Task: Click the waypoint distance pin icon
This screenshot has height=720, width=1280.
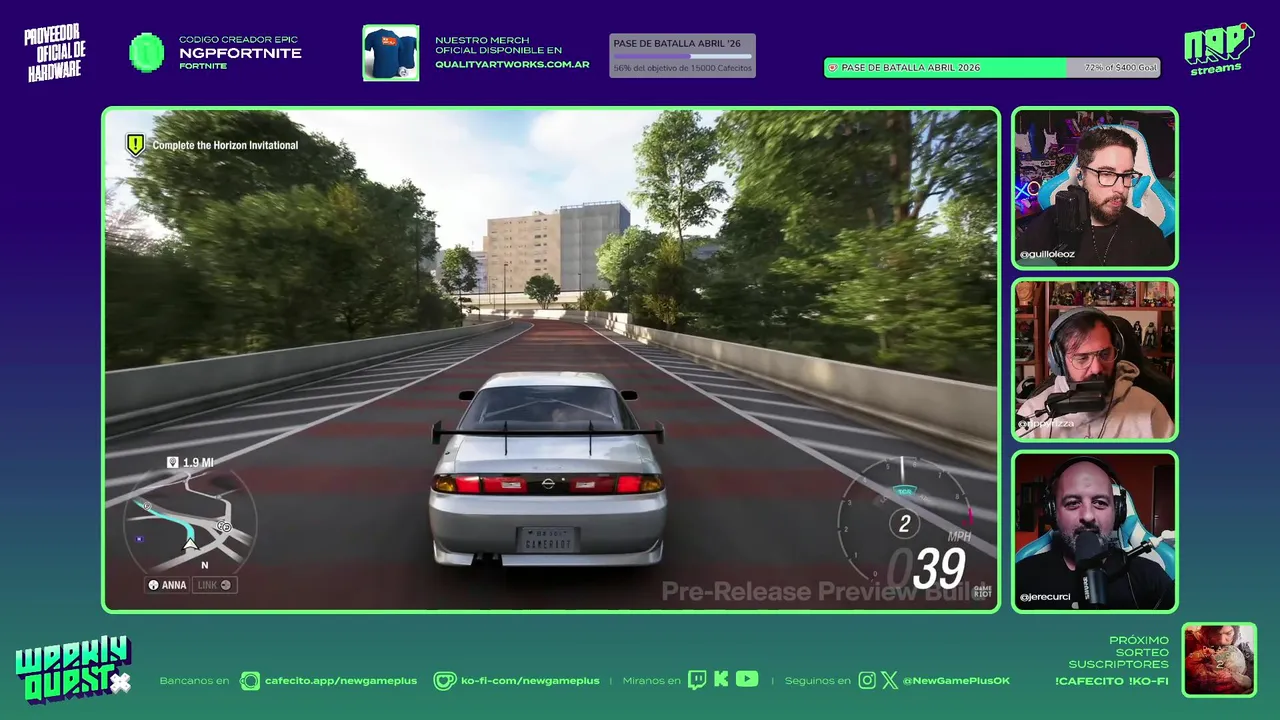Action: pos(173,462)
